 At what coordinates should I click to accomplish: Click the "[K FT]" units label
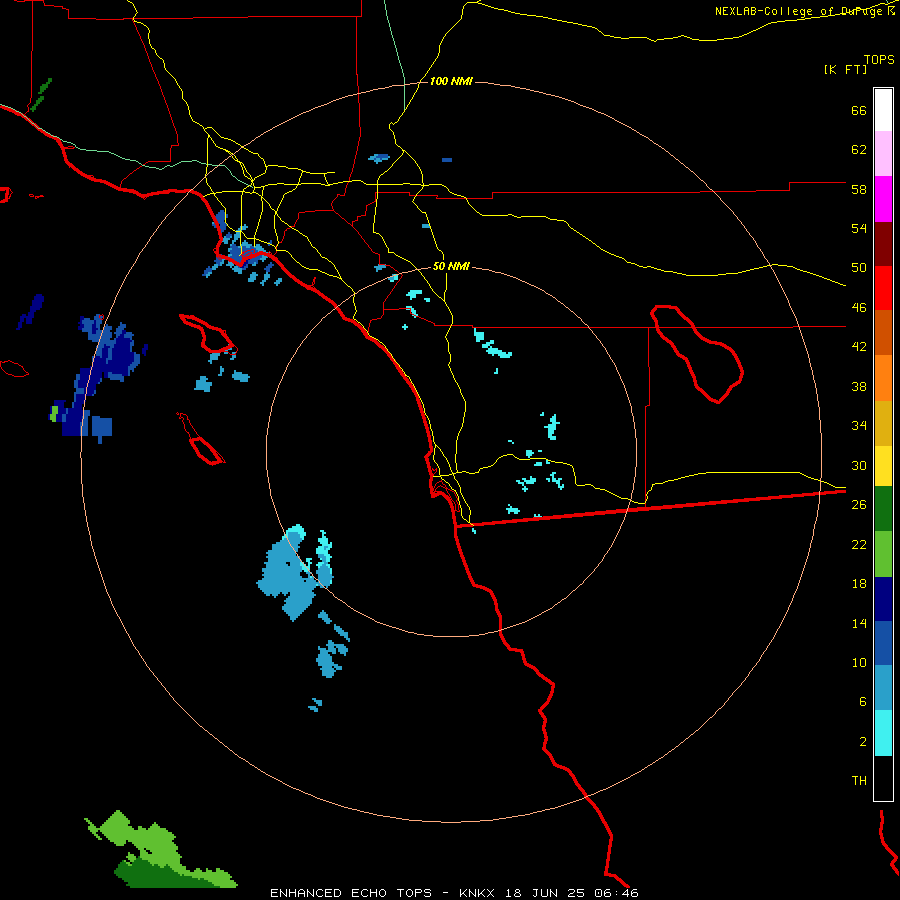click(x=845, y=69)
